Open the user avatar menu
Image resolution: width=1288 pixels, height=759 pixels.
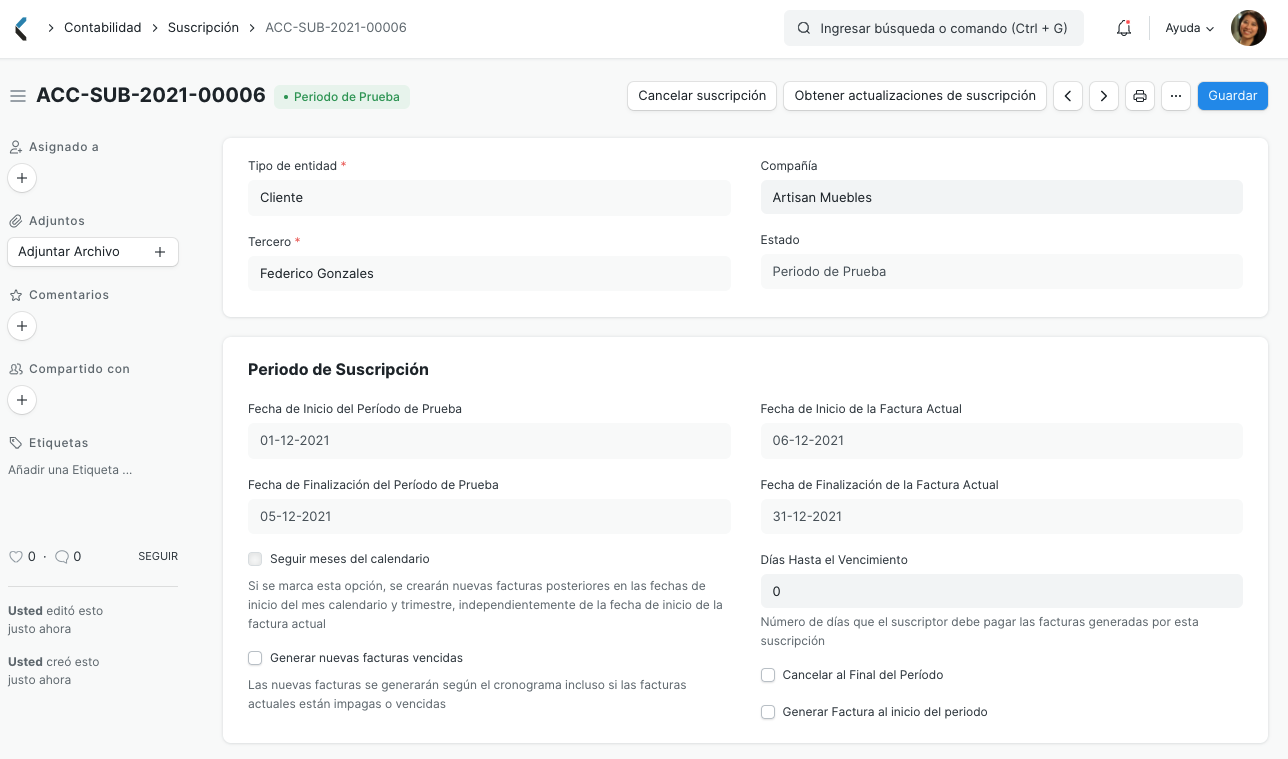click(x=1249, y=28)
